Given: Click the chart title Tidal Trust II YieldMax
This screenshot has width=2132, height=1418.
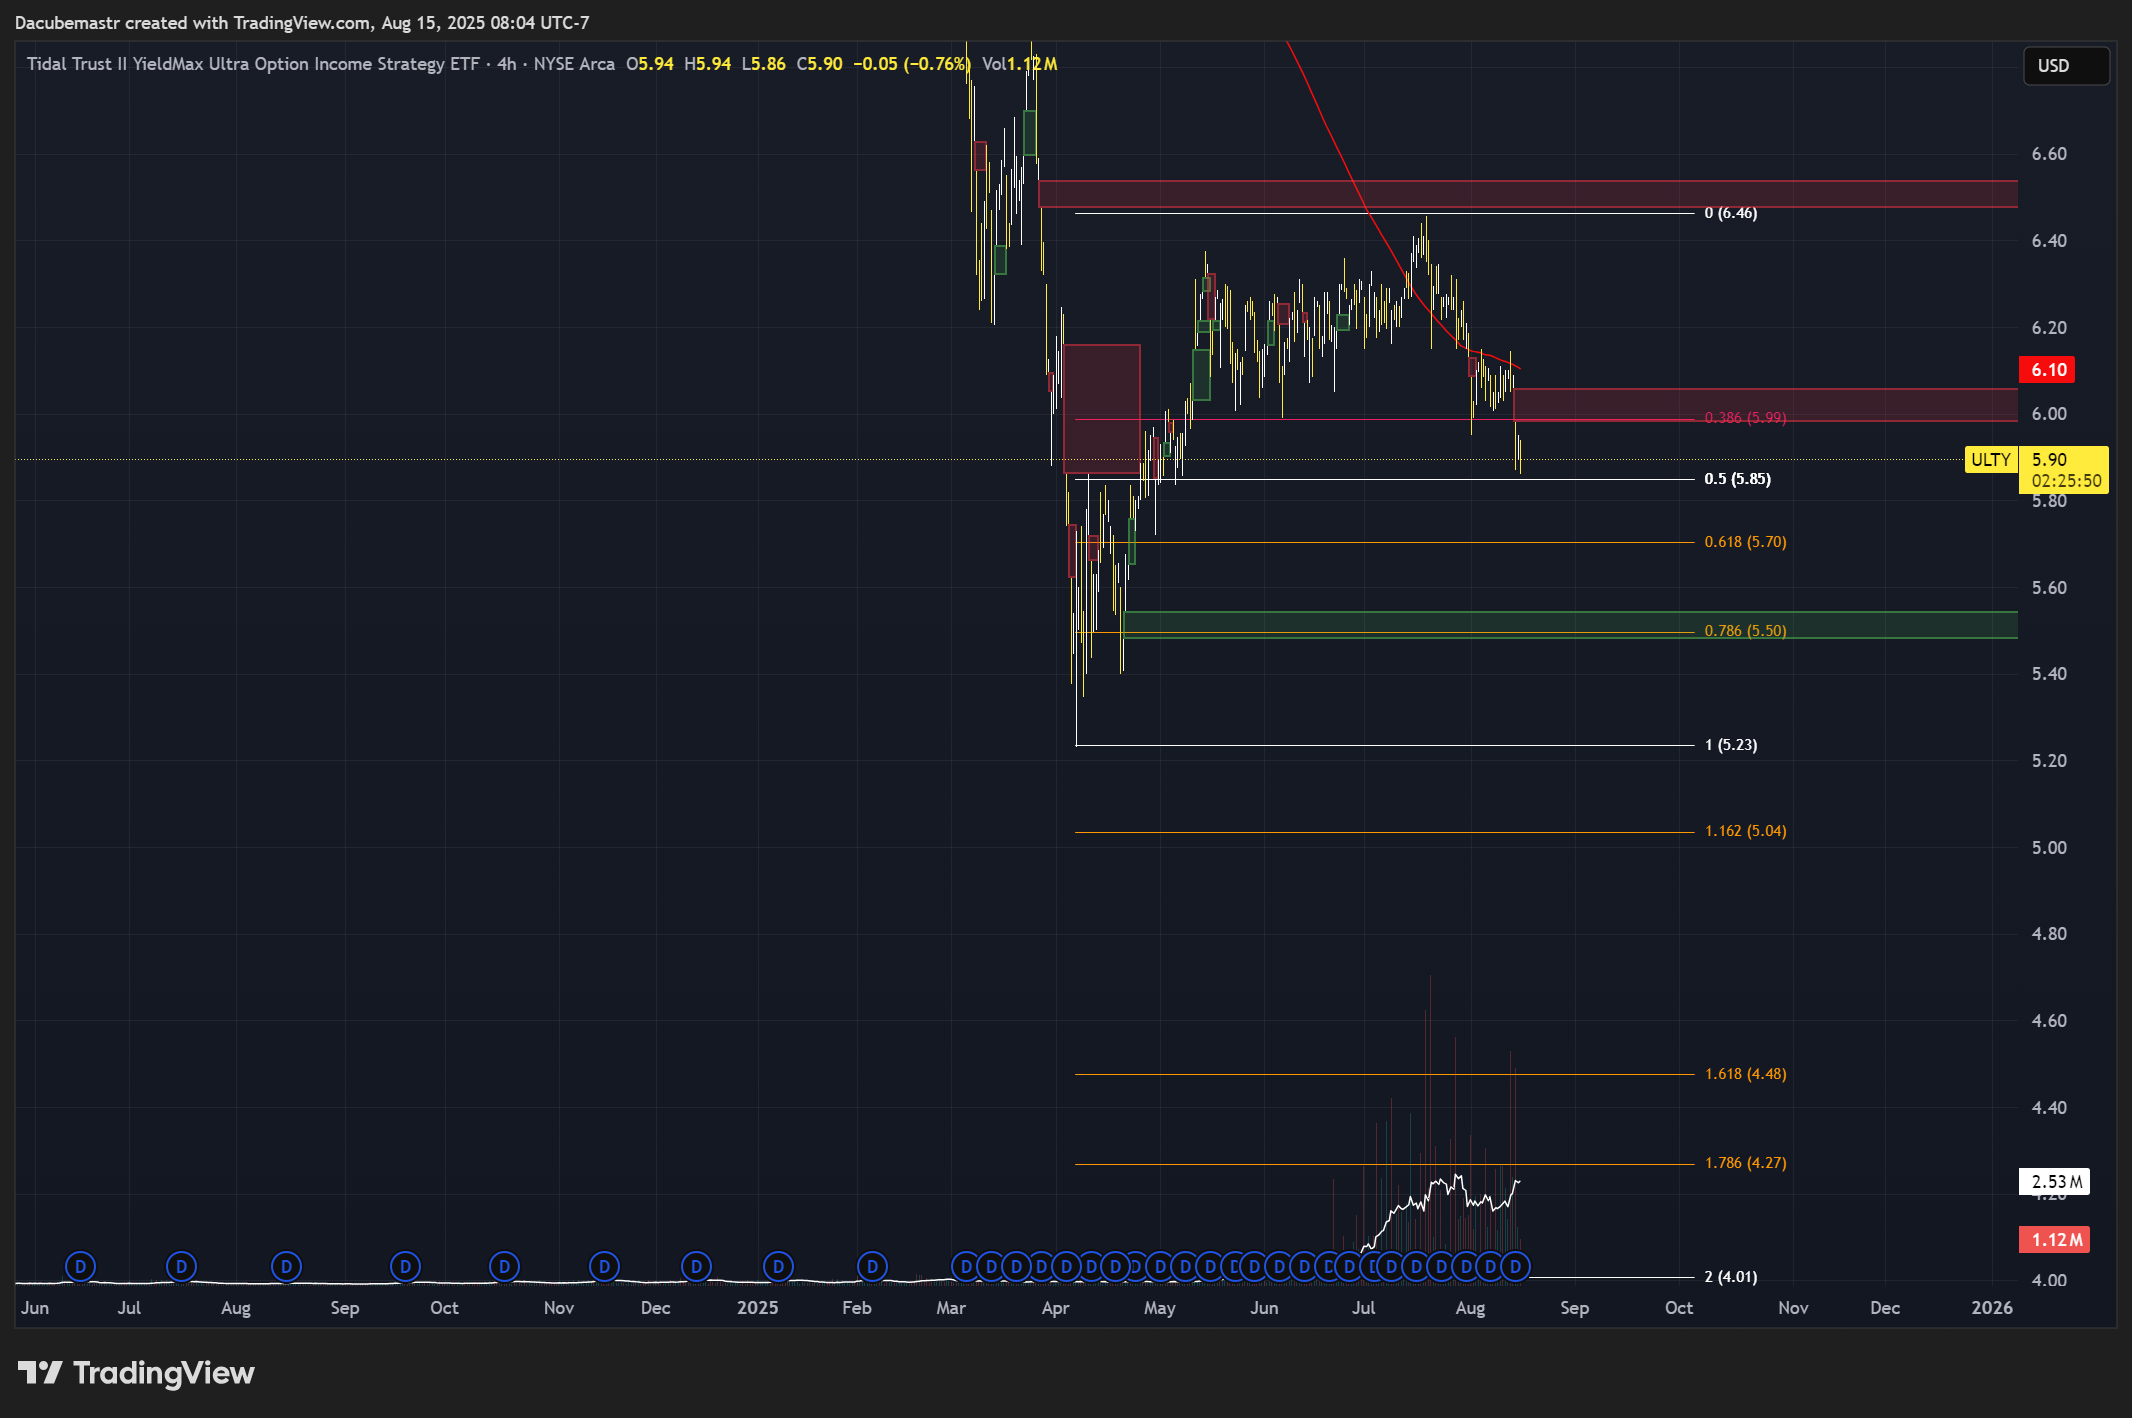Looking at the screenshot, I should [x=253, y=64].
